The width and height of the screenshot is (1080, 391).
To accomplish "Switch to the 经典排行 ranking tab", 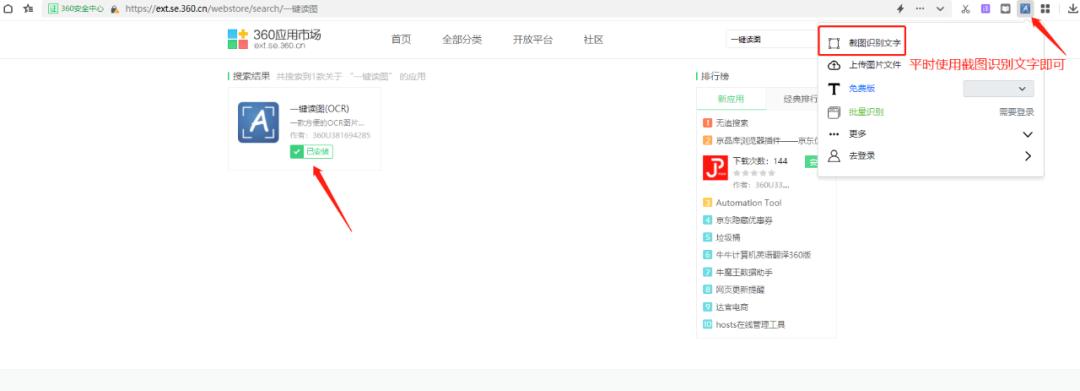I will click(800, 99).
